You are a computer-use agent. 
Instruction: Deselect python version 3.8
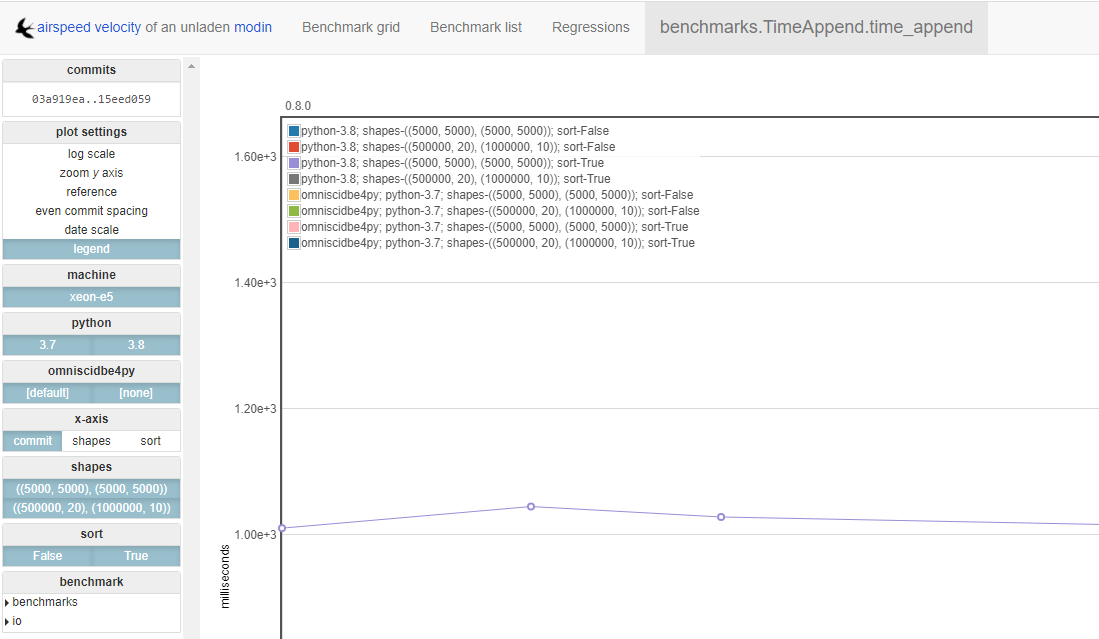(135, 344)
